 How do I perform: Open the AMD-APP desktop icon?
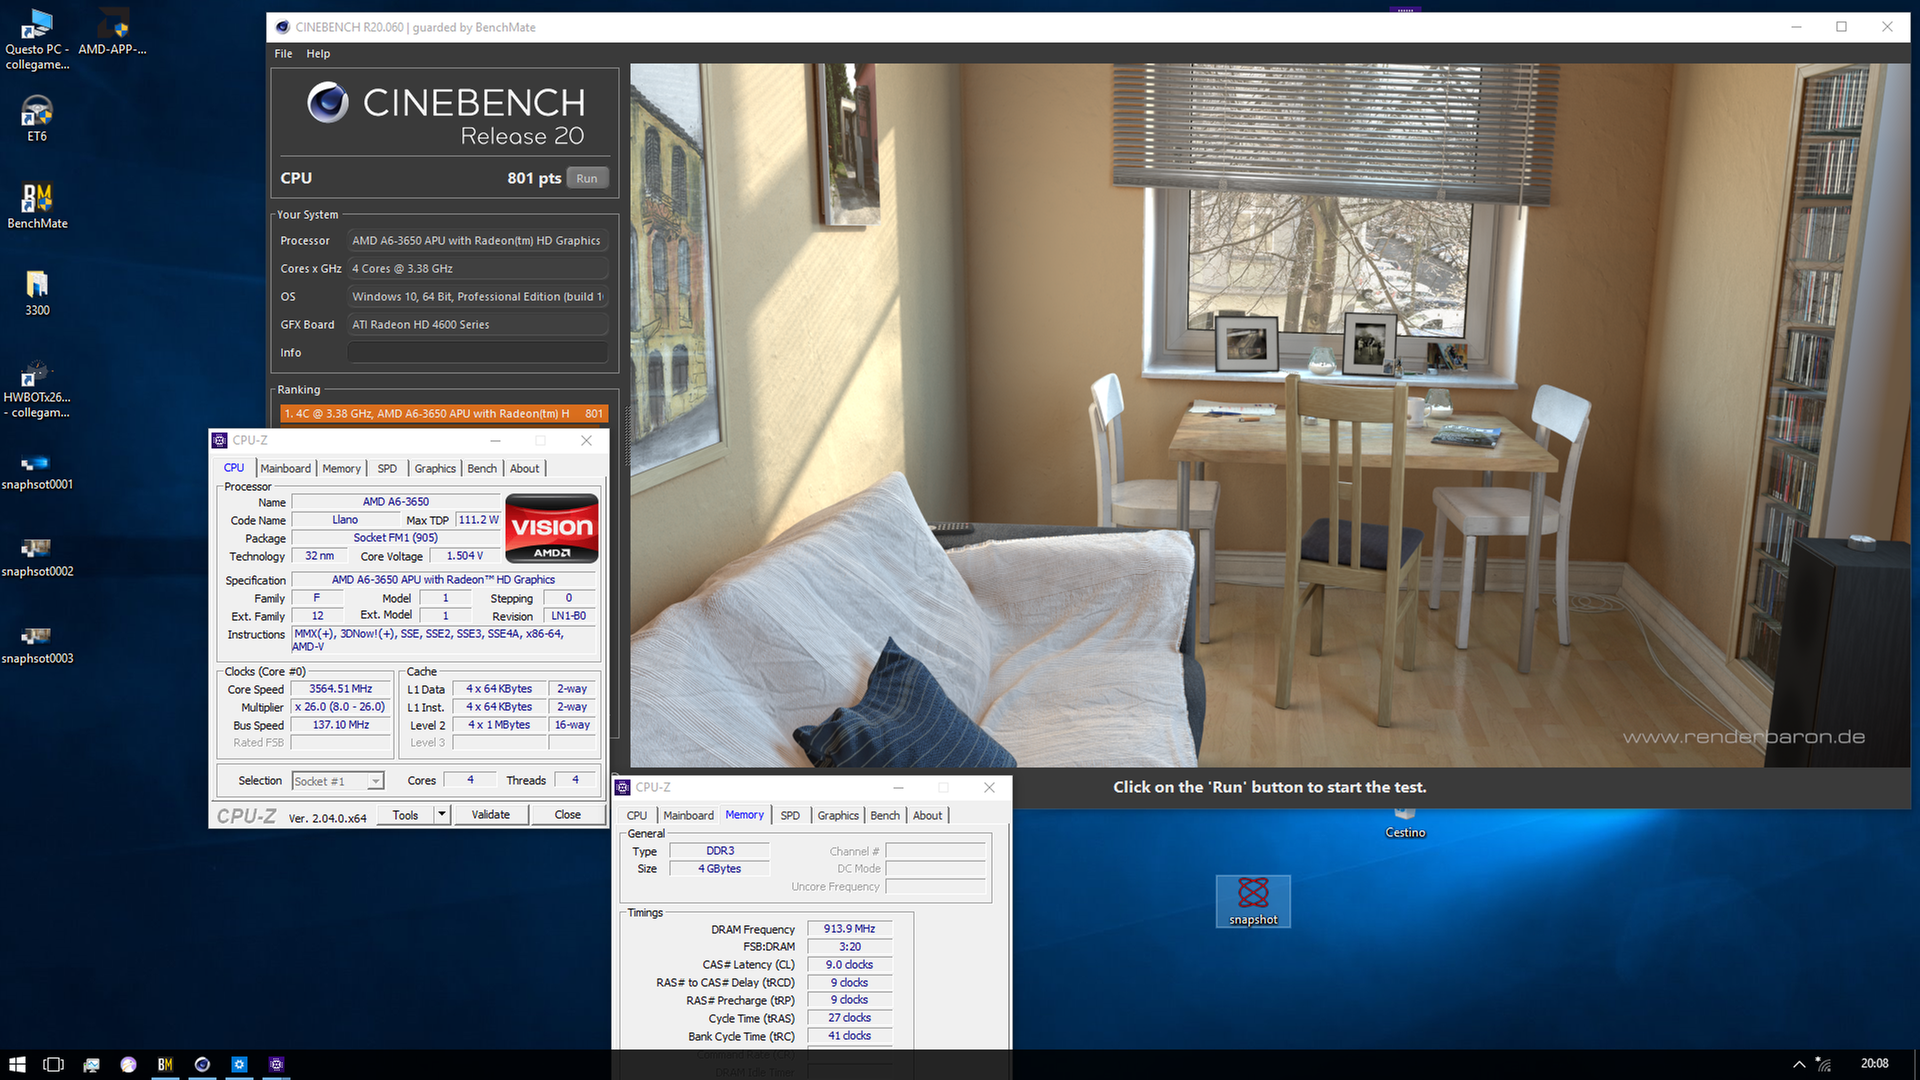coord(113,32)
